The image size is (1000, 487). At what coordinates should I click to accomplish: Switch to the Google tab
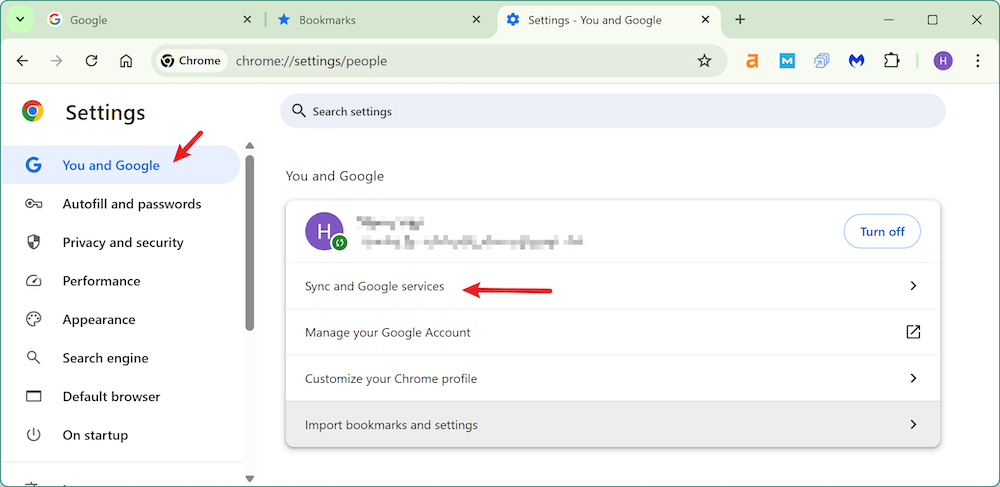150,20
